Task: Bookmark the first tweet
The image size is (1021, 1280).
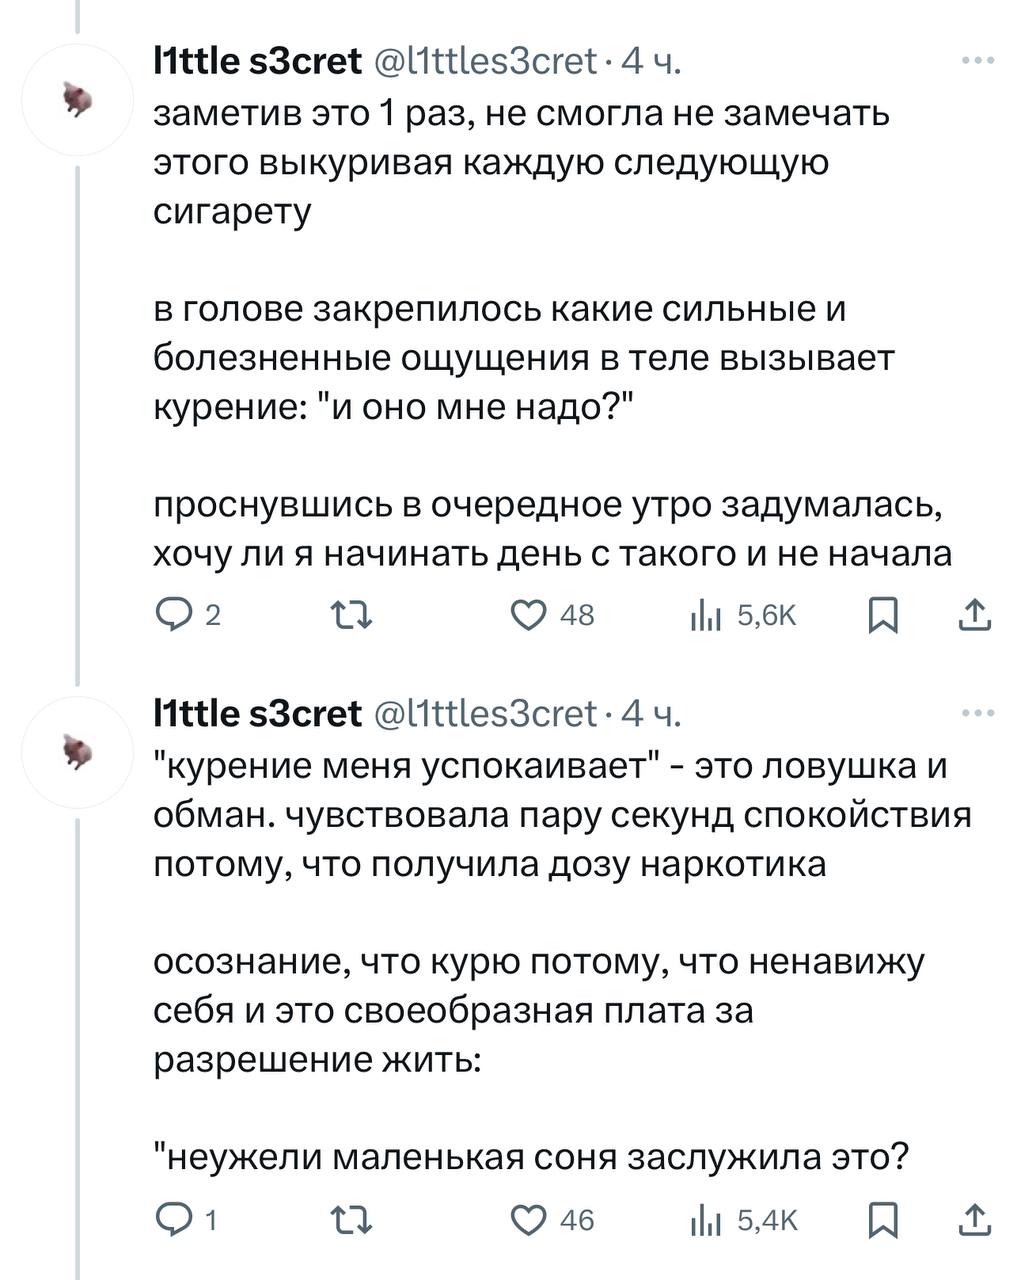Action: pos(882,616)
